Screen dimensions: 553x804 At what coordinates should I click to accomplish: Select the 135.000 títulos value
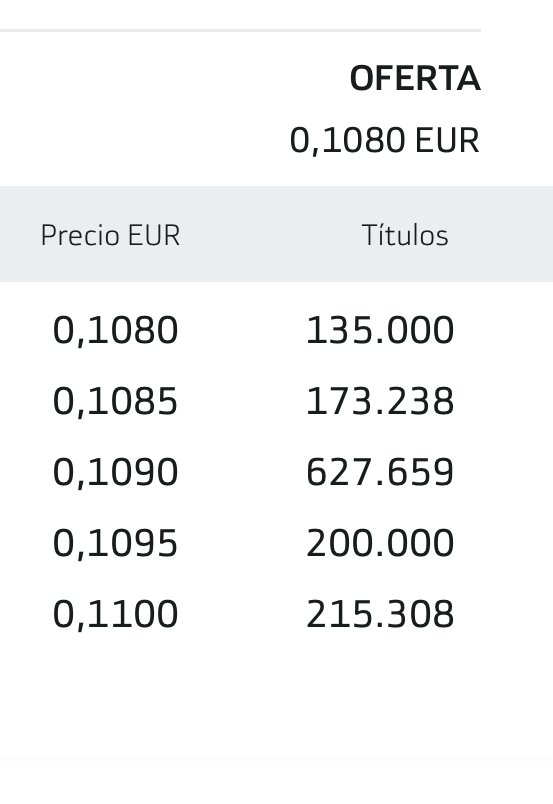380,330
